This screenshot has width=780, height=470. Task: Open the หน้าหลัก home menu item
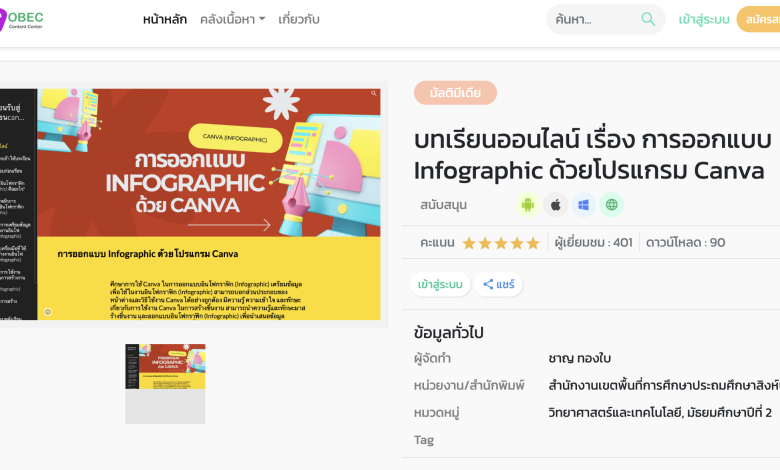[165, 19]
